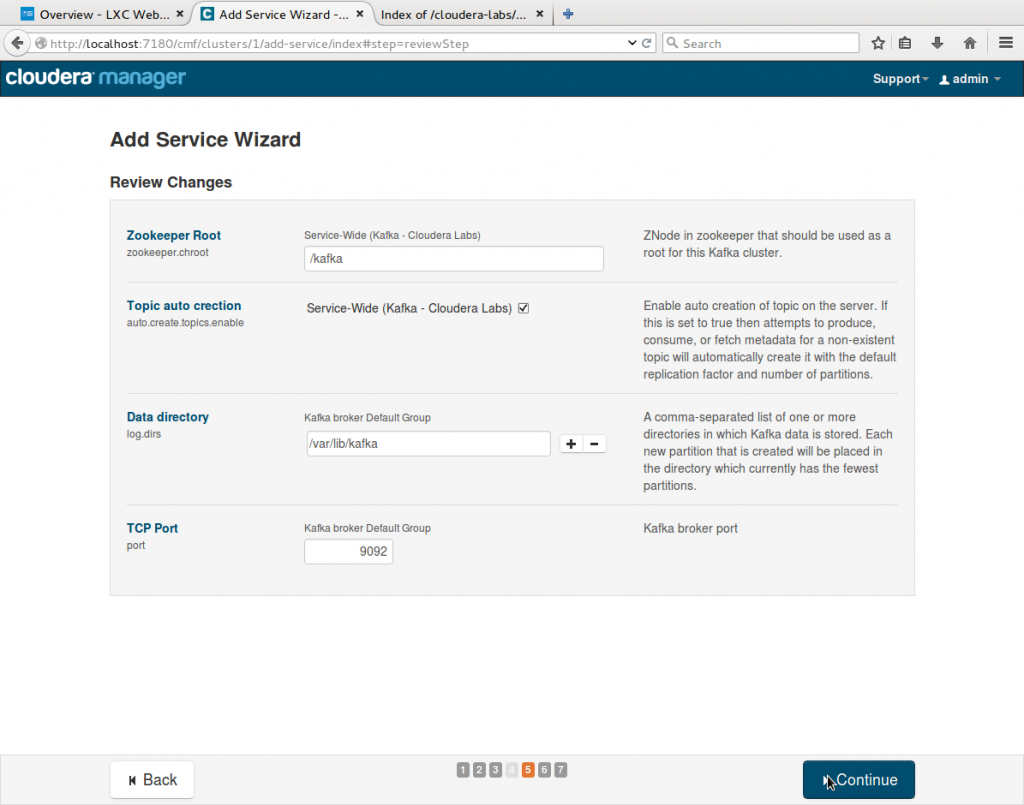Open the Zookeeper Root setting link
This screenshot has height=805, width=1024.
click(x=174, y=235)
